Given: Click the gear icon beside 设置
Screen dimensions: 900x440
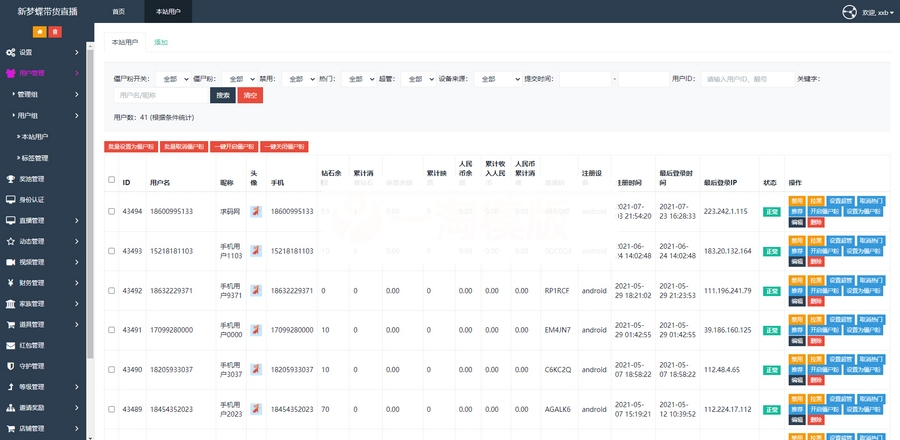Looking at the screenshot, I should (11, 52).
